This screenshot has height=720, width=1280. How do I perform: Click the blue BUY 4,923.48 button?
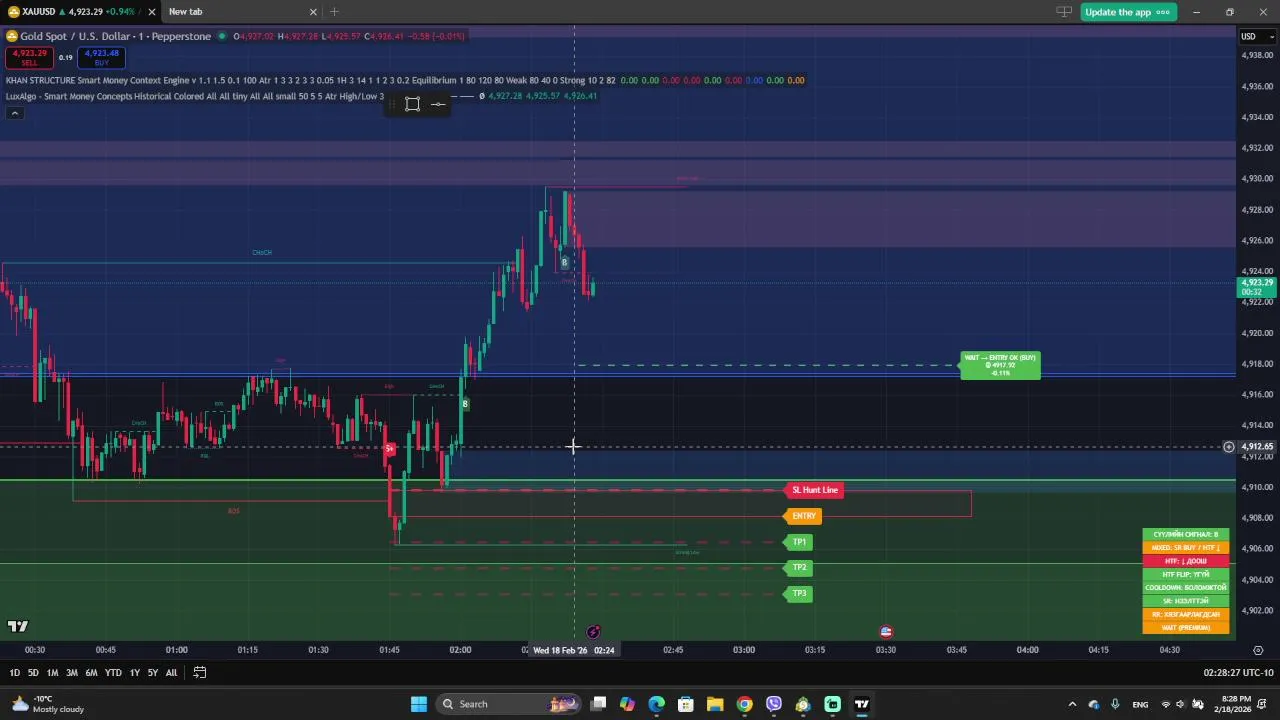[101, 57]
